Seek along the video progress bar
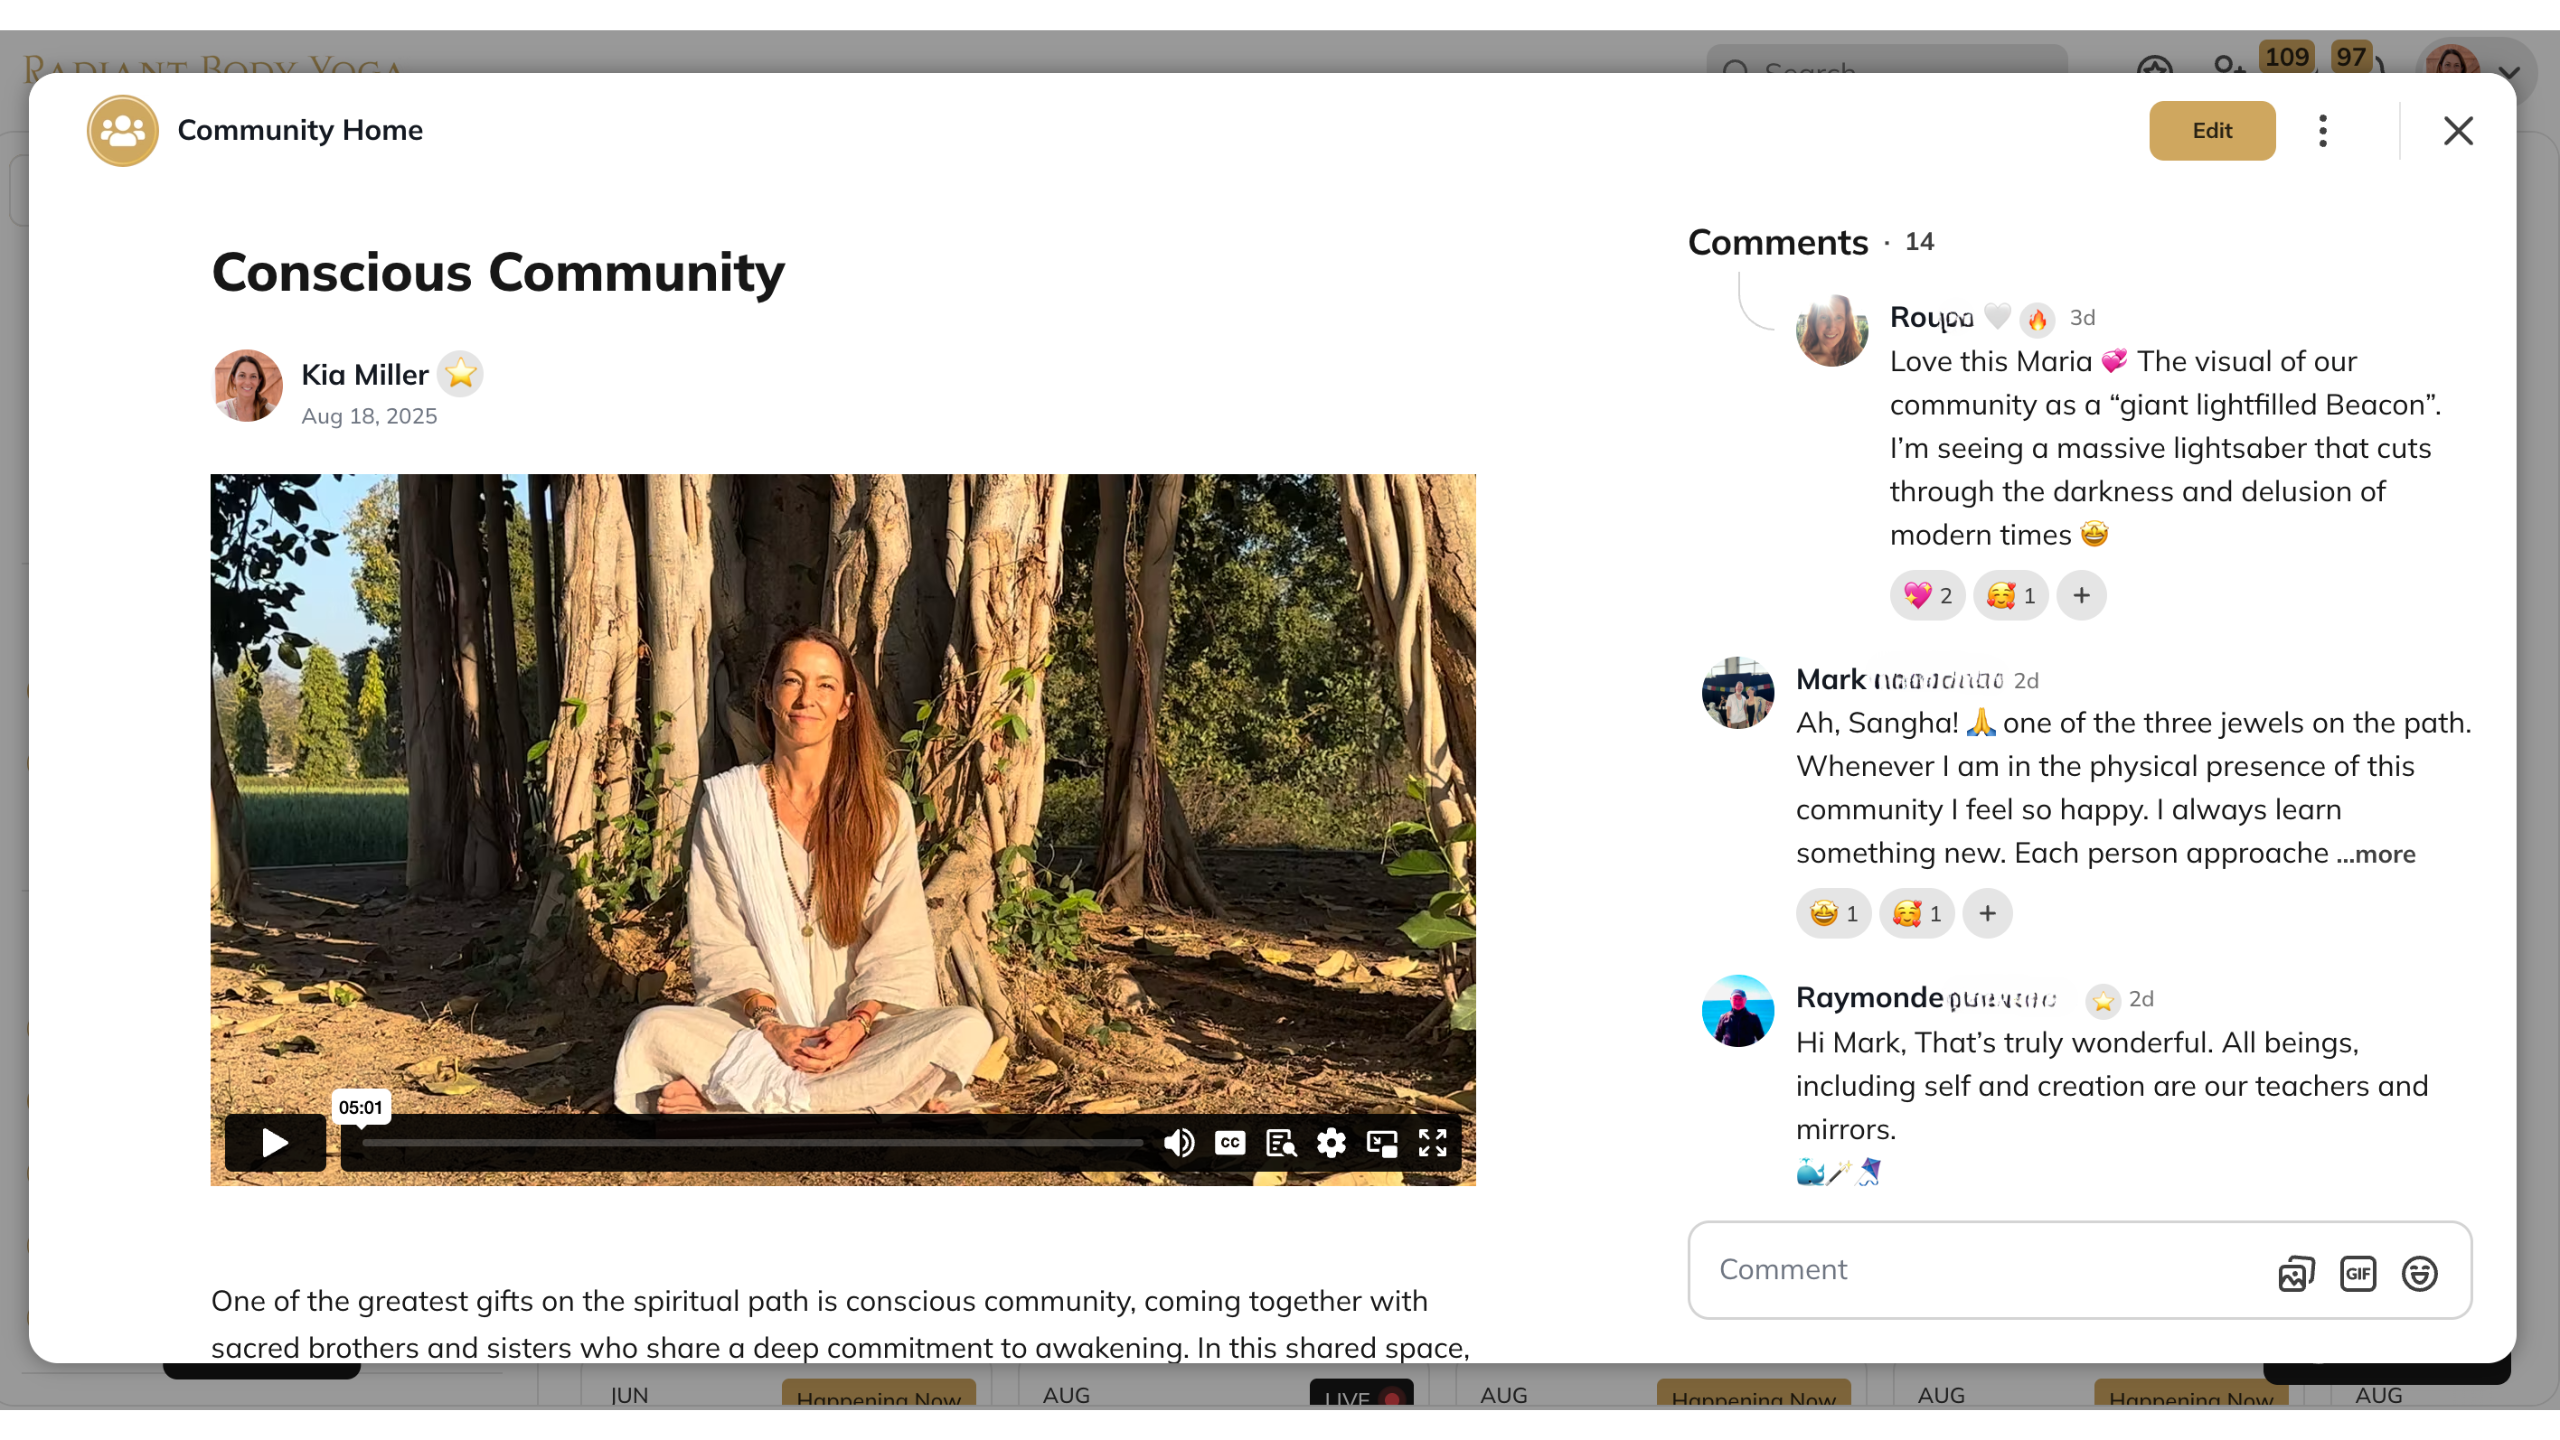The width and height of the screenshot is (2560, 1440). pyautogui.click(x=752, y=1142)
